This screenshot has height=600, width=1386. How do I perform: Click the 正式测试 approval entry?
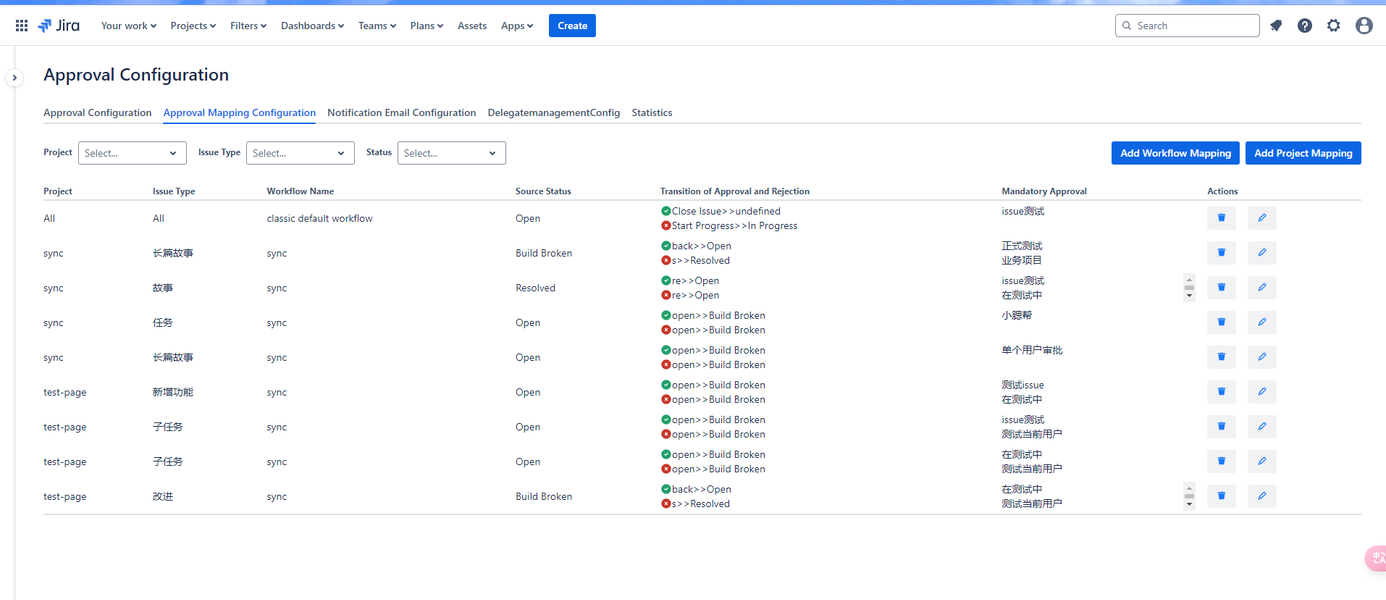pyautogui.click(x=1022, y=246)
